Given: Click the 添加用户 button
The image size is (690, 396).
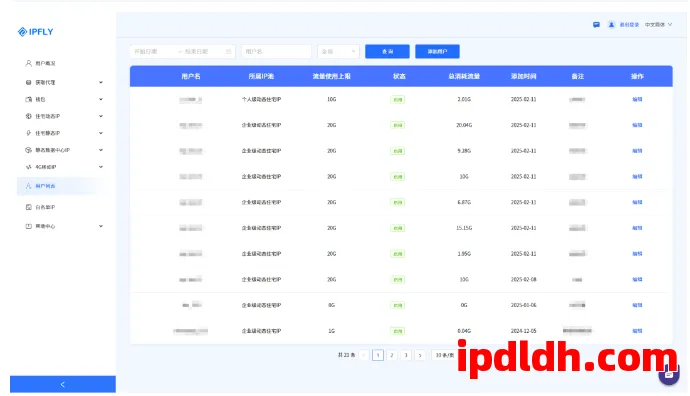Looking at the screenshot, I should [437, 51].
